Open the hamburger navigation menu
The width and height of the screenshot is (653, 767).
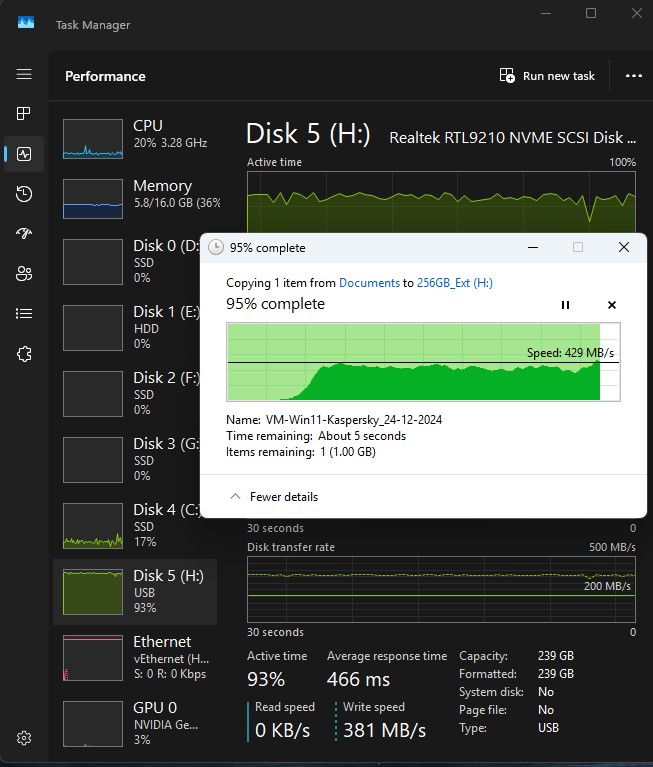click(x=24, y=75)
